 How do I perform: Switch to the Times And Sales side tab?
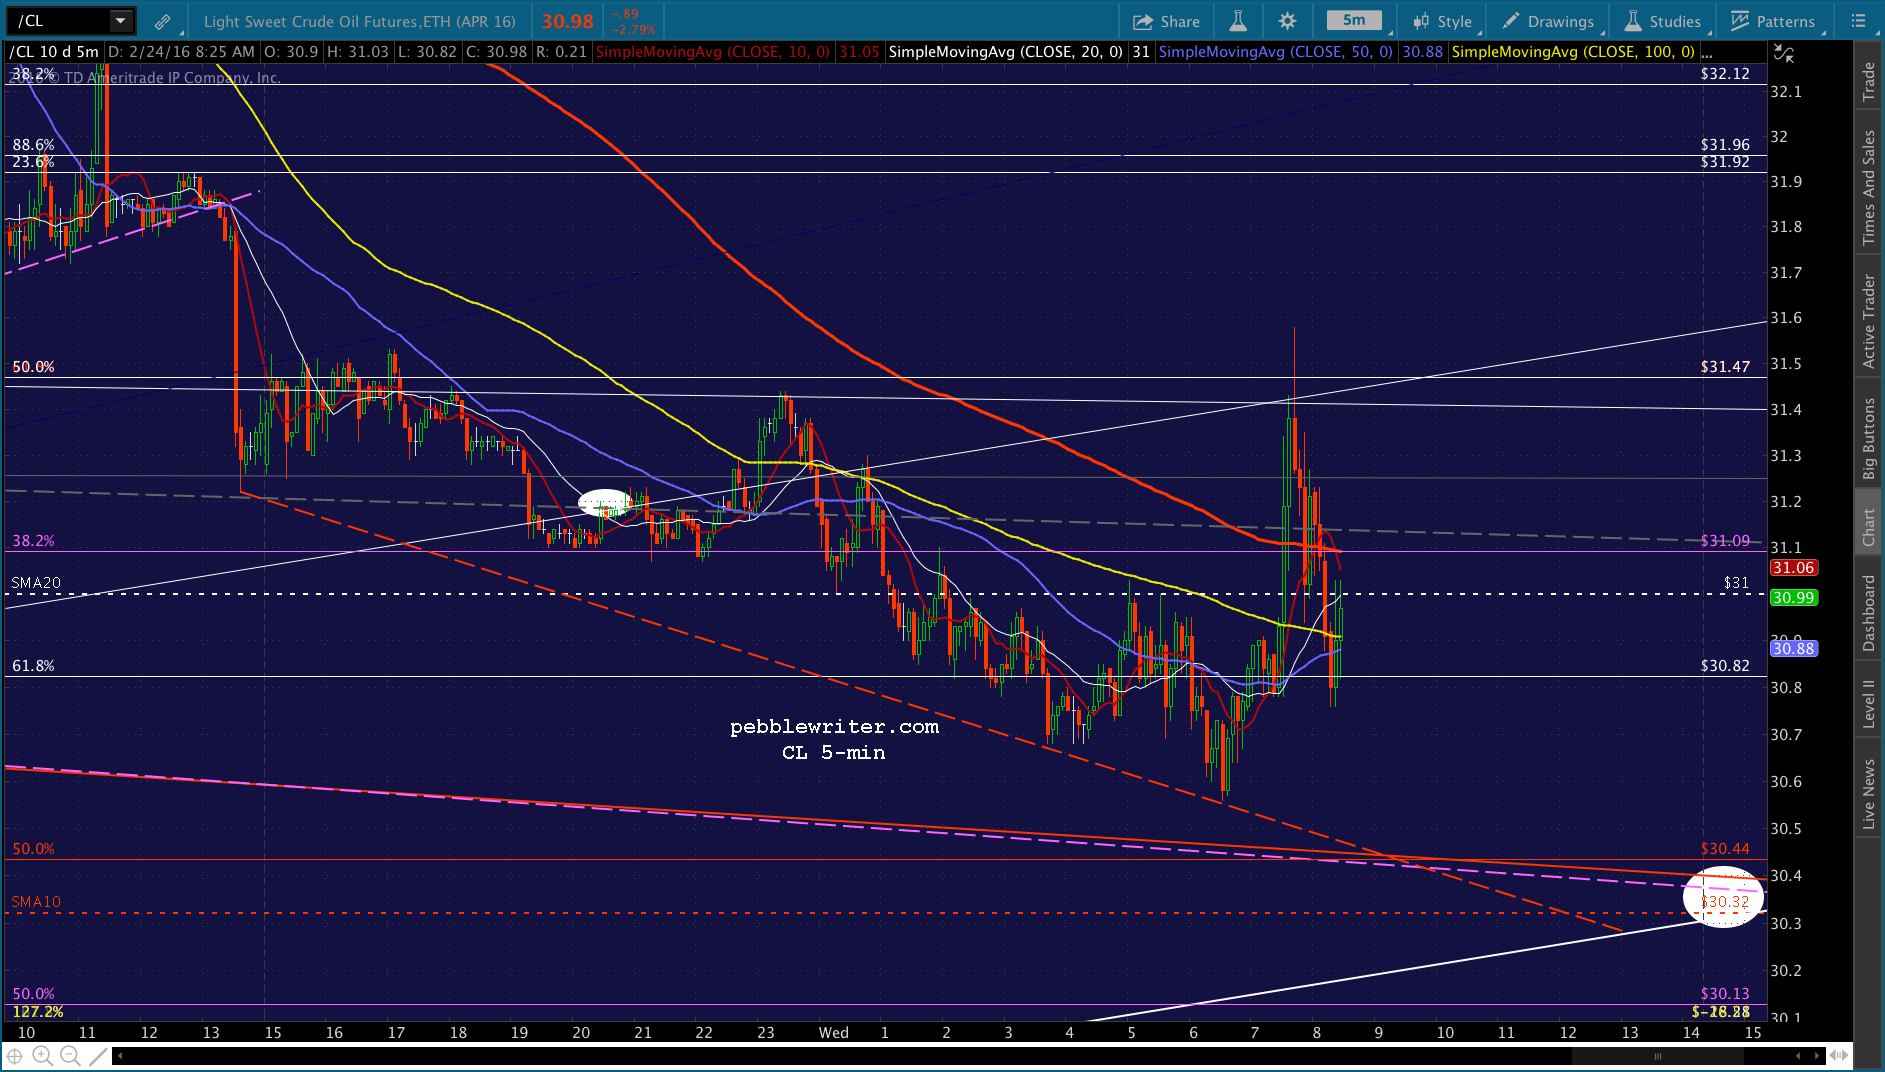coord(1868,187)
